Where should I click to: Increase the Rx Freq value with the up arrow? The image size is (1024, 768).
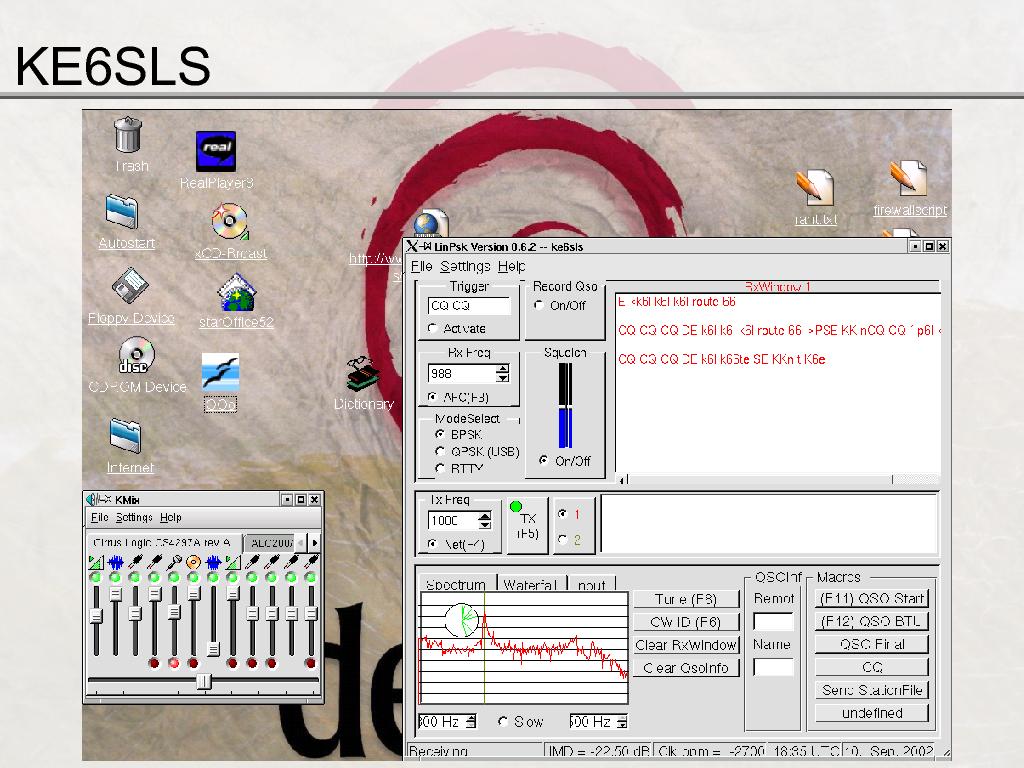502,368
